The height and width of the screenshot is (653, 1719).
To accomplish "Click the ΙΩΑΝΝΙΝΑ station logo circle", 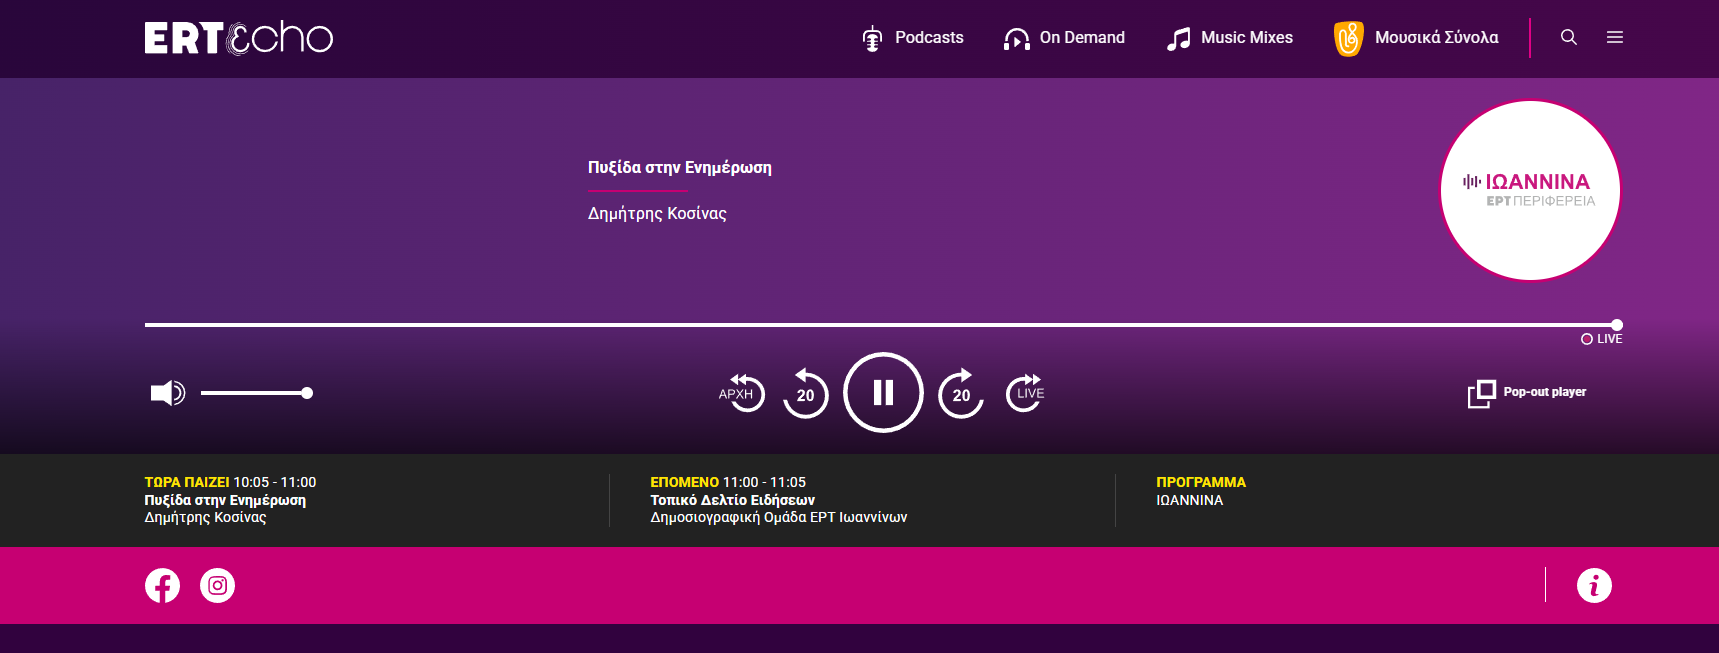I will coord(1529,190).
